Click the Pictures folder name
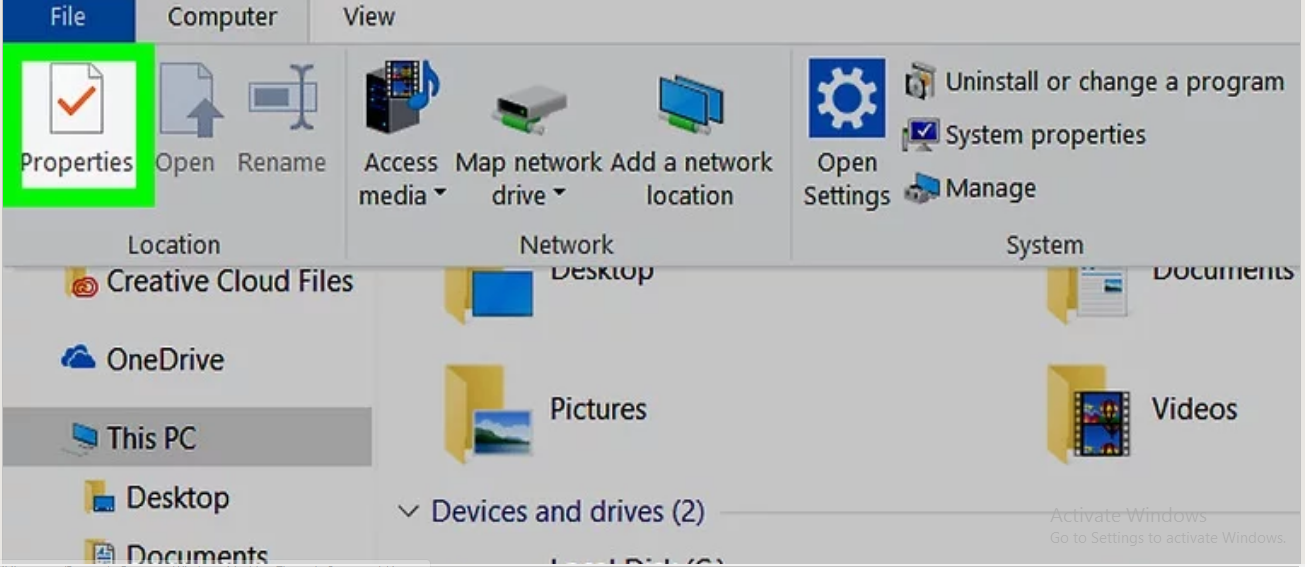The image size is (1305, 567). 598,409
